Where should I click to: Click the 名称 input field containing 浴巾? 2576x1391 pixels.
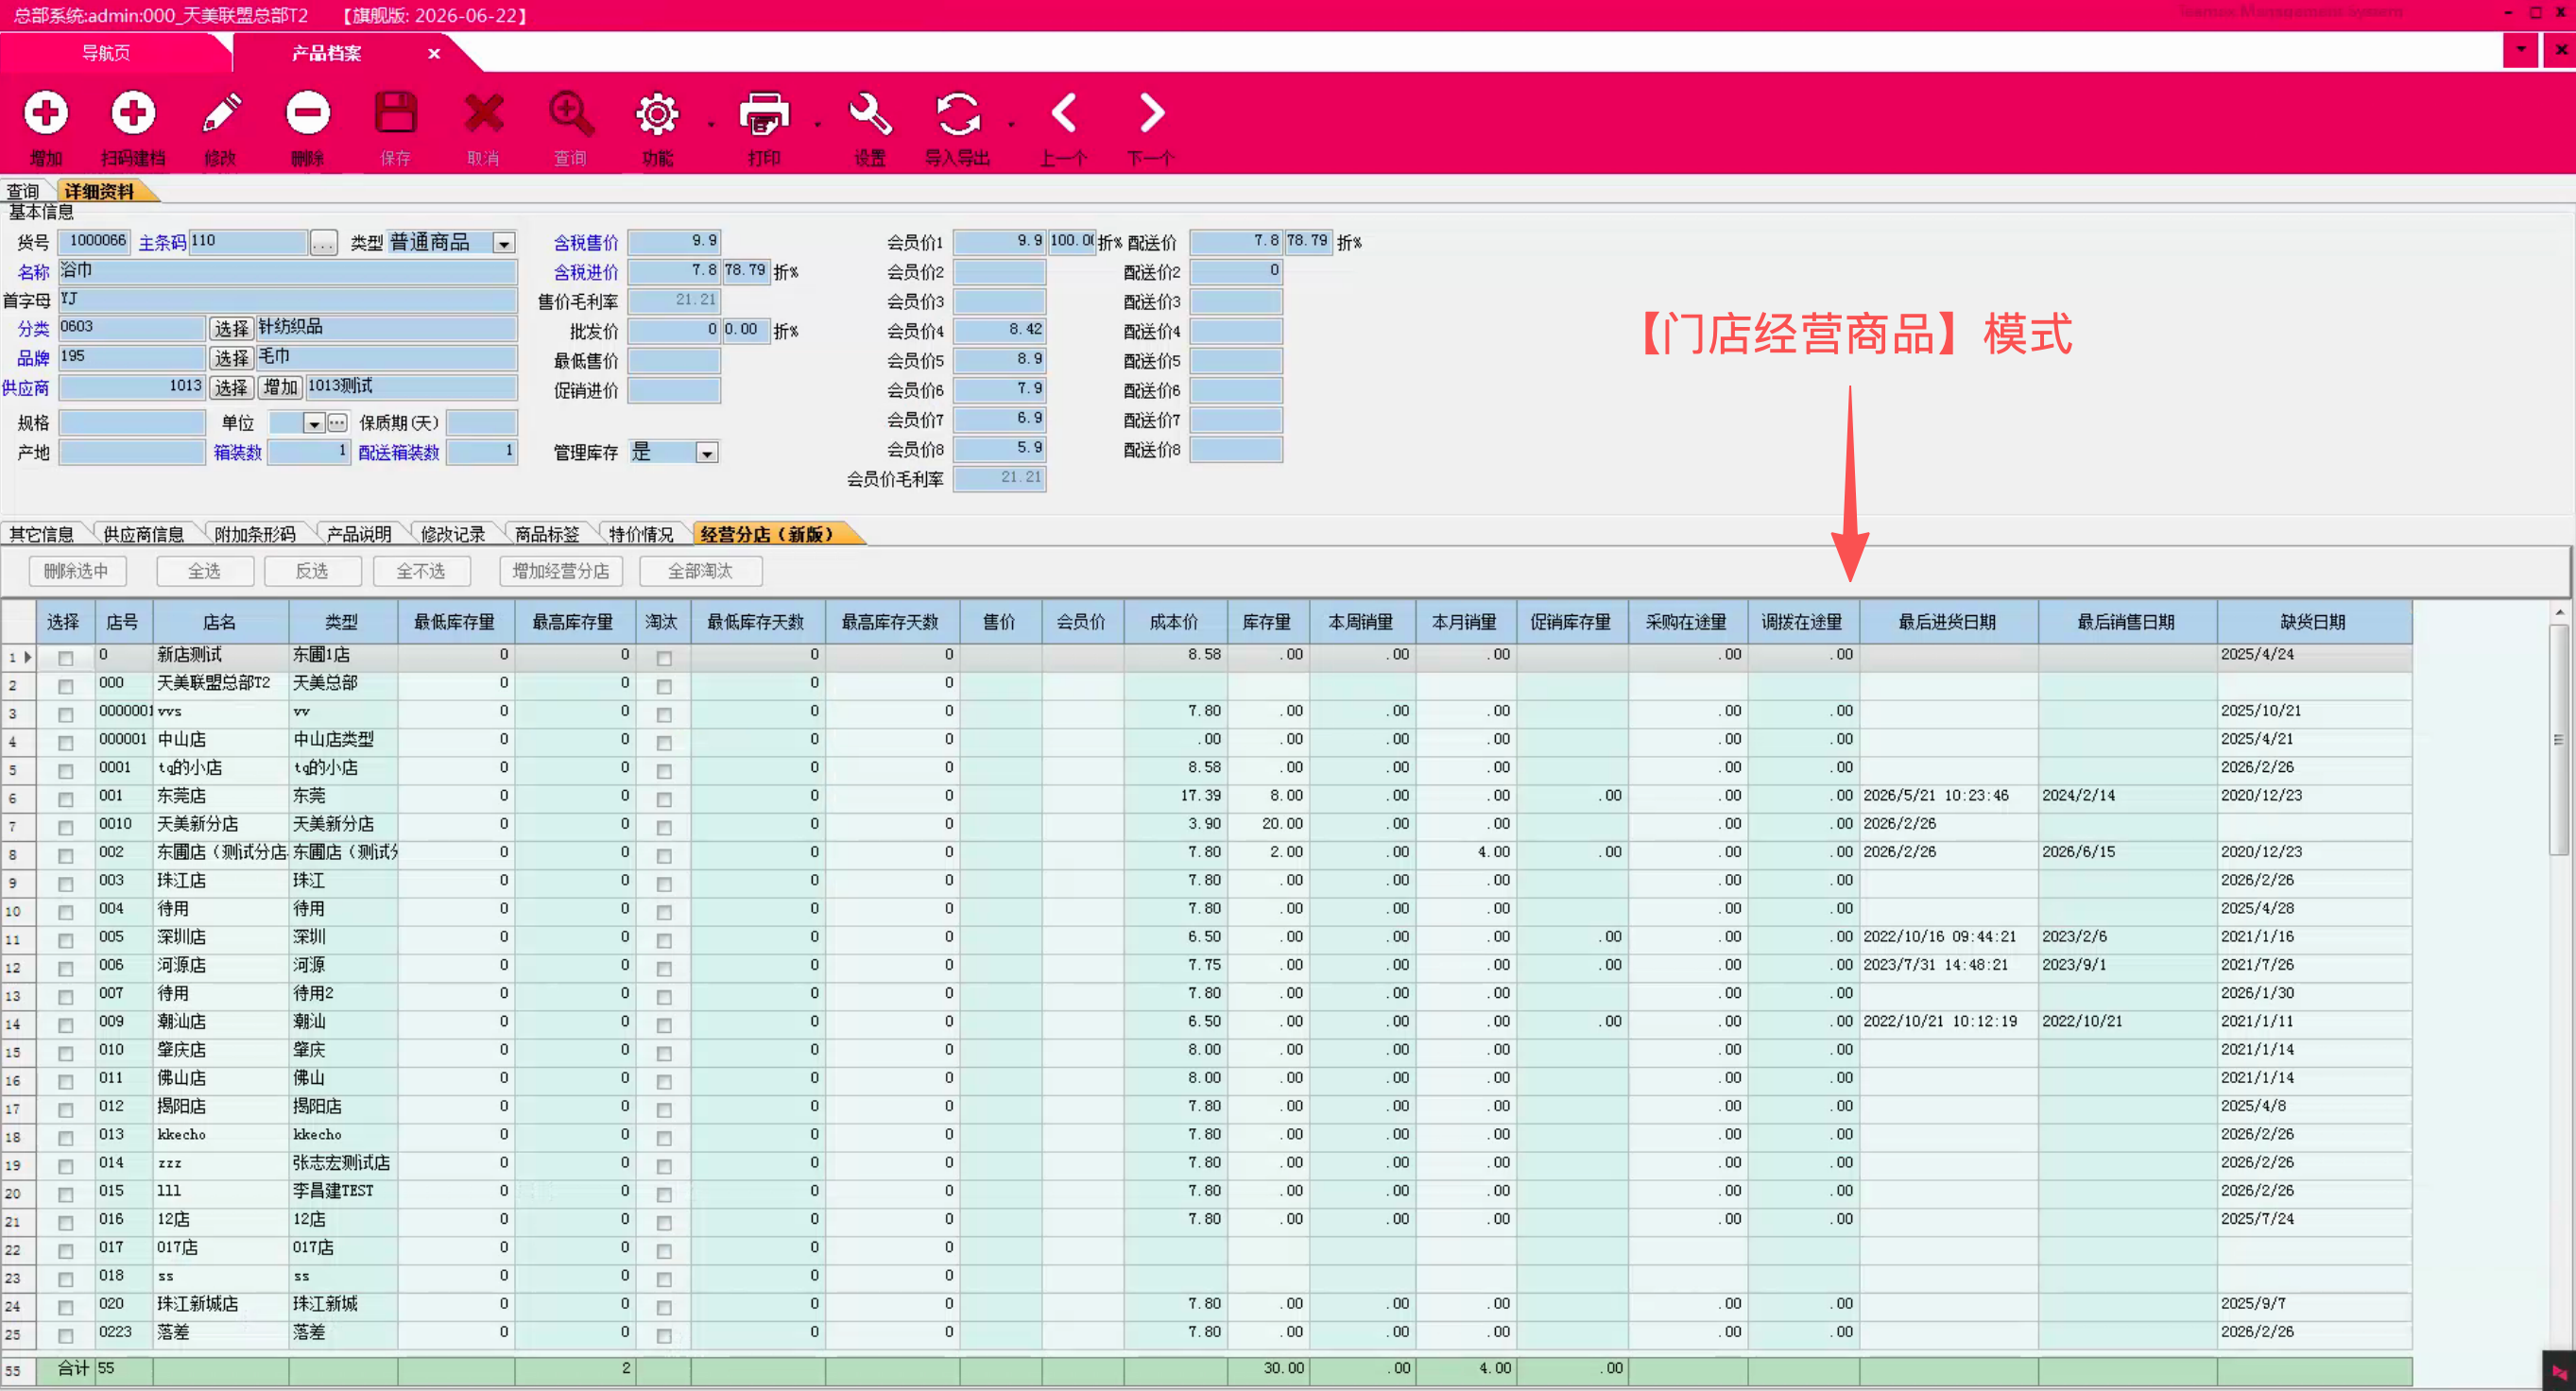(x=288, y=271)
